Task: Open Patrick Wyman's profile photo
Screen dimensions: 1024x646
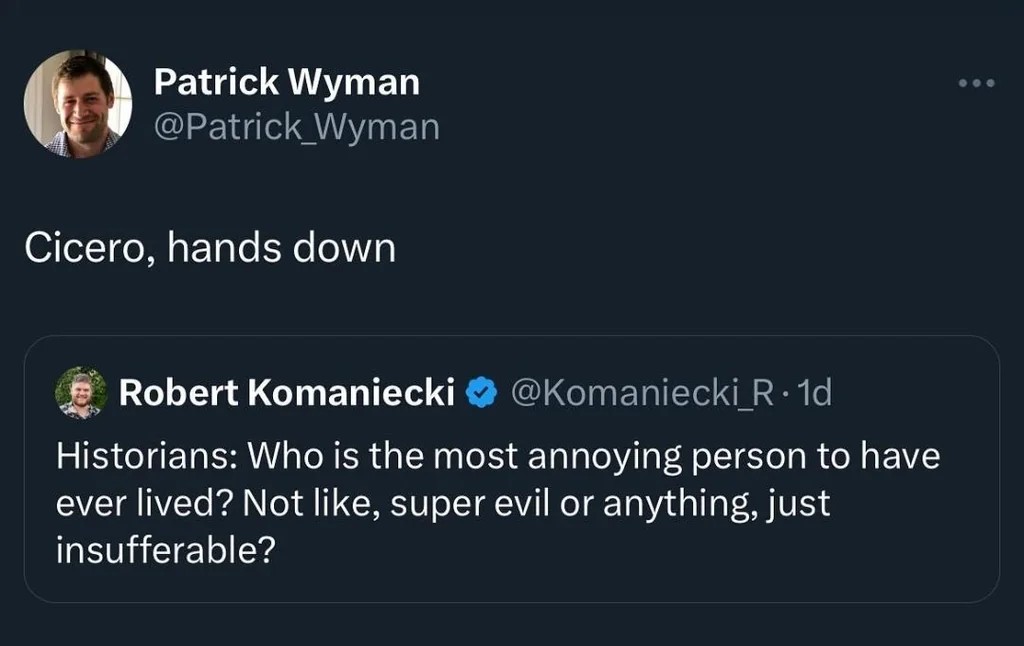Action: [x=78, y=104]
